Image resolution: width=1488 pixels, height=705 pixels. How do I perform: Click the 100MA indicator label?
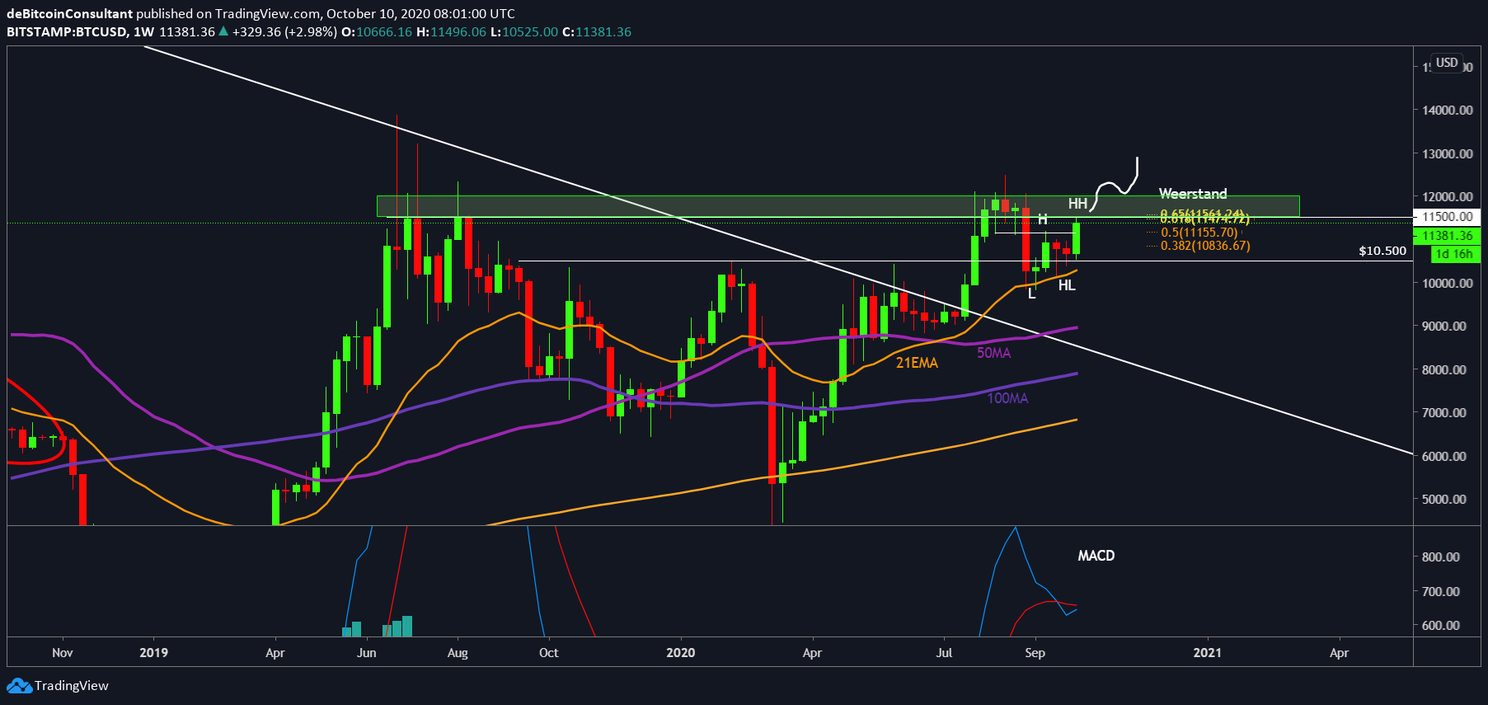tap(1006, 398)
